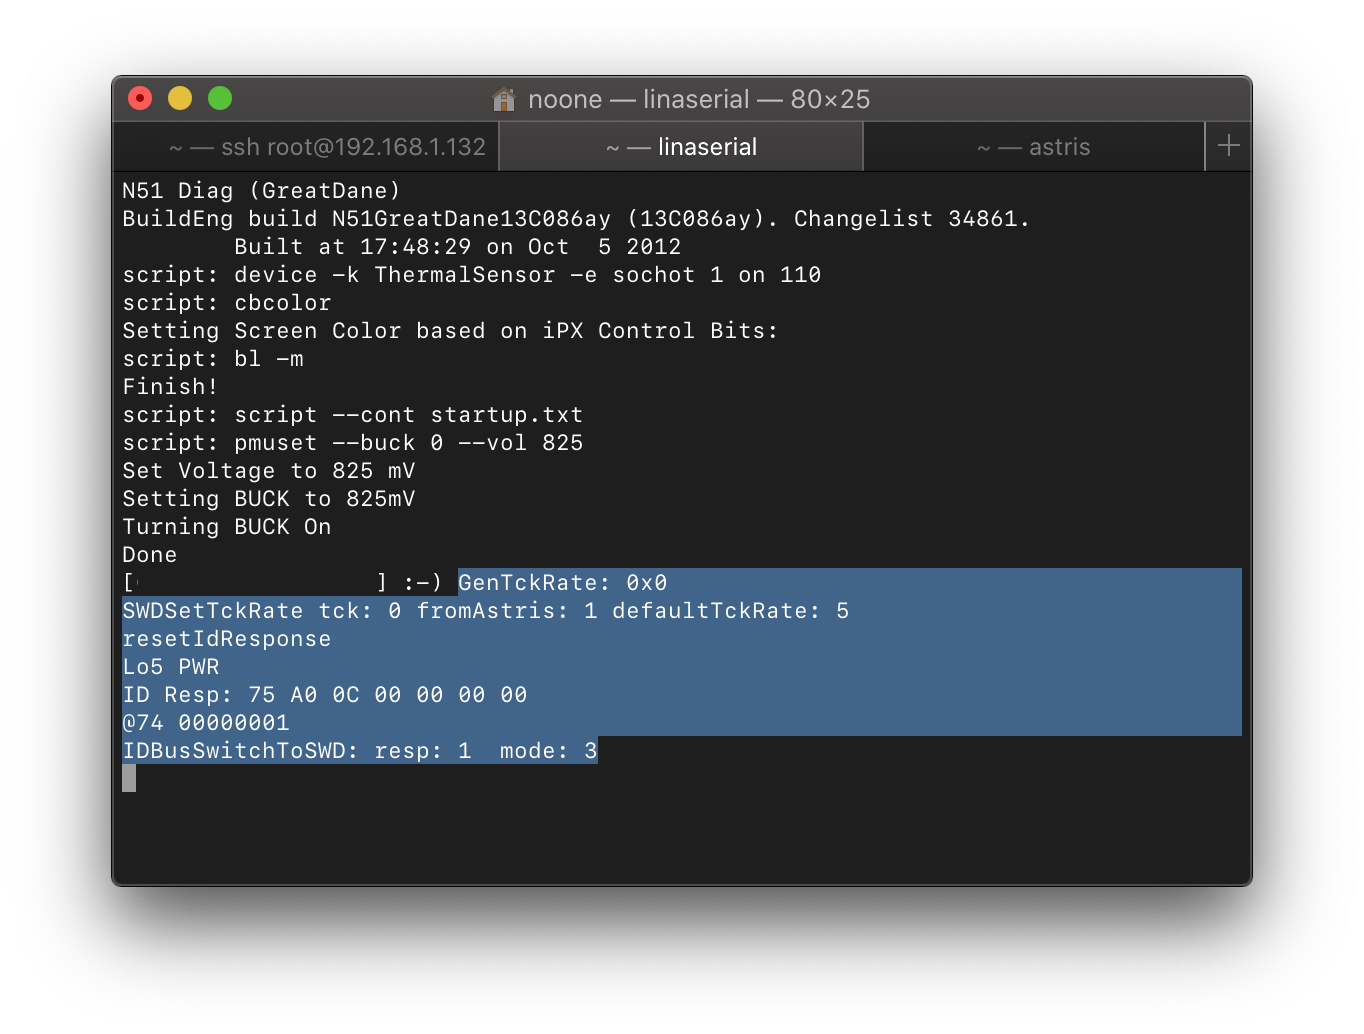The height and width of the screenshot is (1034, 1364).
Task: Click the ID Resp: 75 A0 0C line
Action: [x=325, y=694]
